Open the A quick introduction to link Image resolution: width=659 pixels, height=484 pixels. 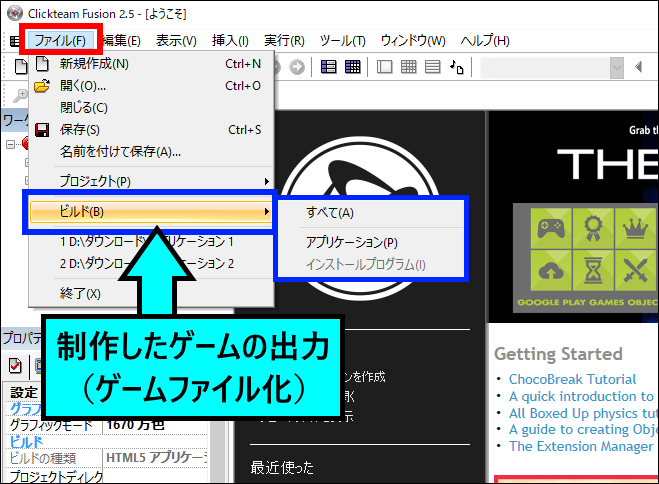[581, 396]
